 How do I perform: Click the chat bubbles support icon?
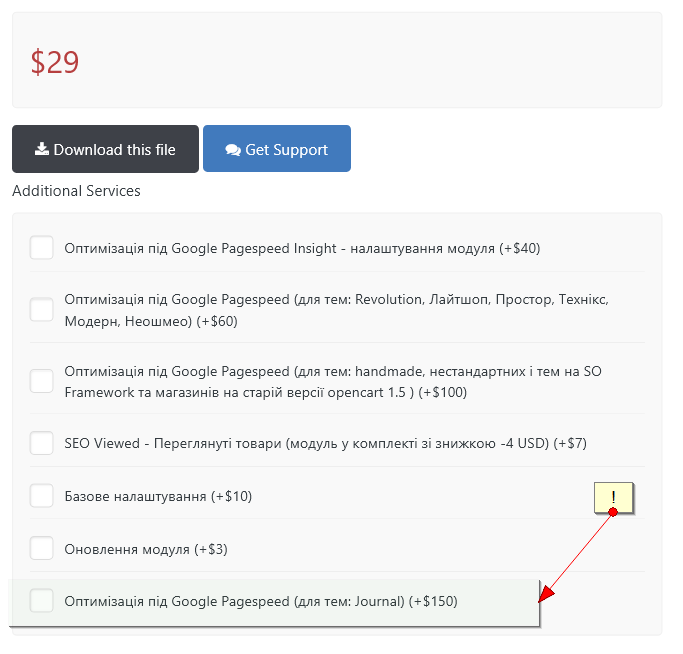pyautogui.click(x=233, y=150)
